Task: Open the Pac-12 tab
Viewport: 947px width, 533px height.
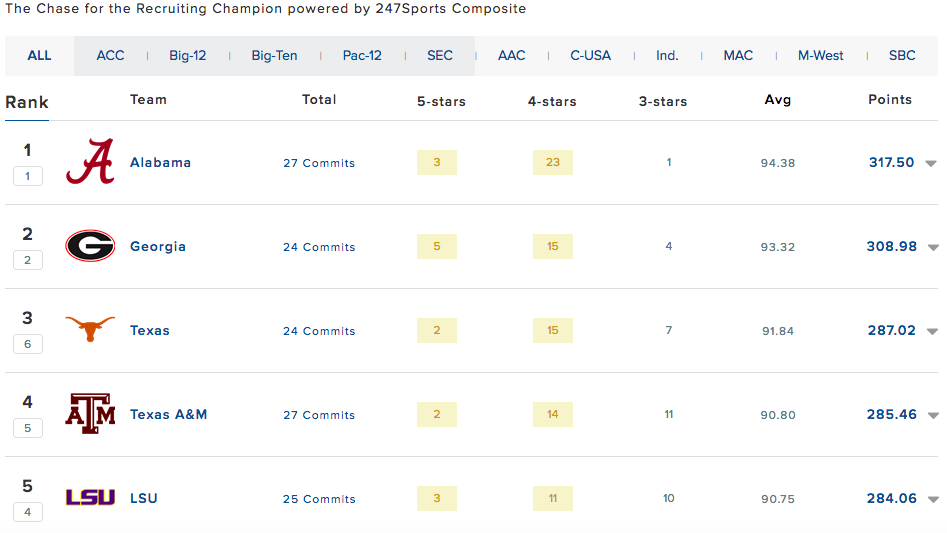Action: 362,56
